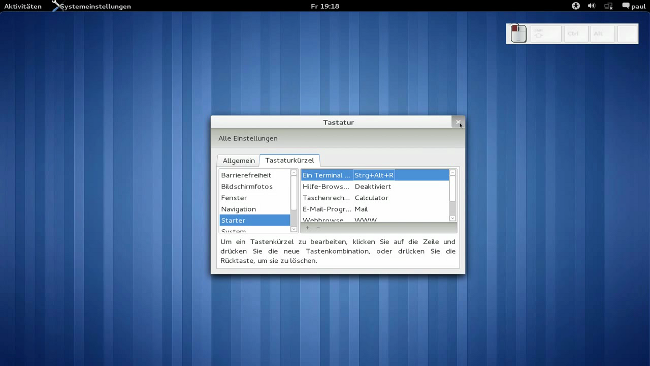Click shortcut list scrollbar up arrow
The height and width of the screenshot is (366, 650).
[452, 172]
